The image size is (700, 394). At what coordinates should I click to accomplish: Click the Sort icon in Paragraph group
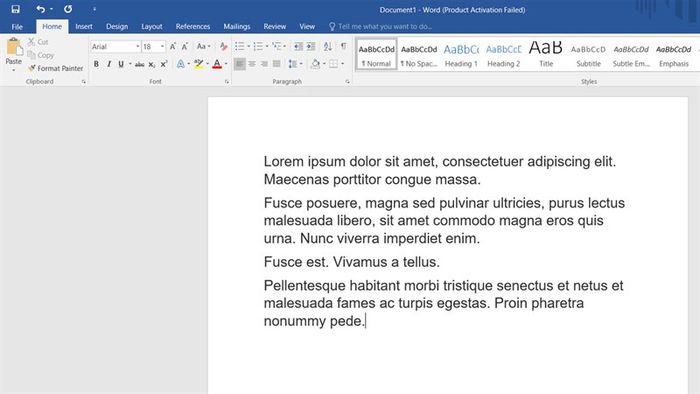coord(328,46)
